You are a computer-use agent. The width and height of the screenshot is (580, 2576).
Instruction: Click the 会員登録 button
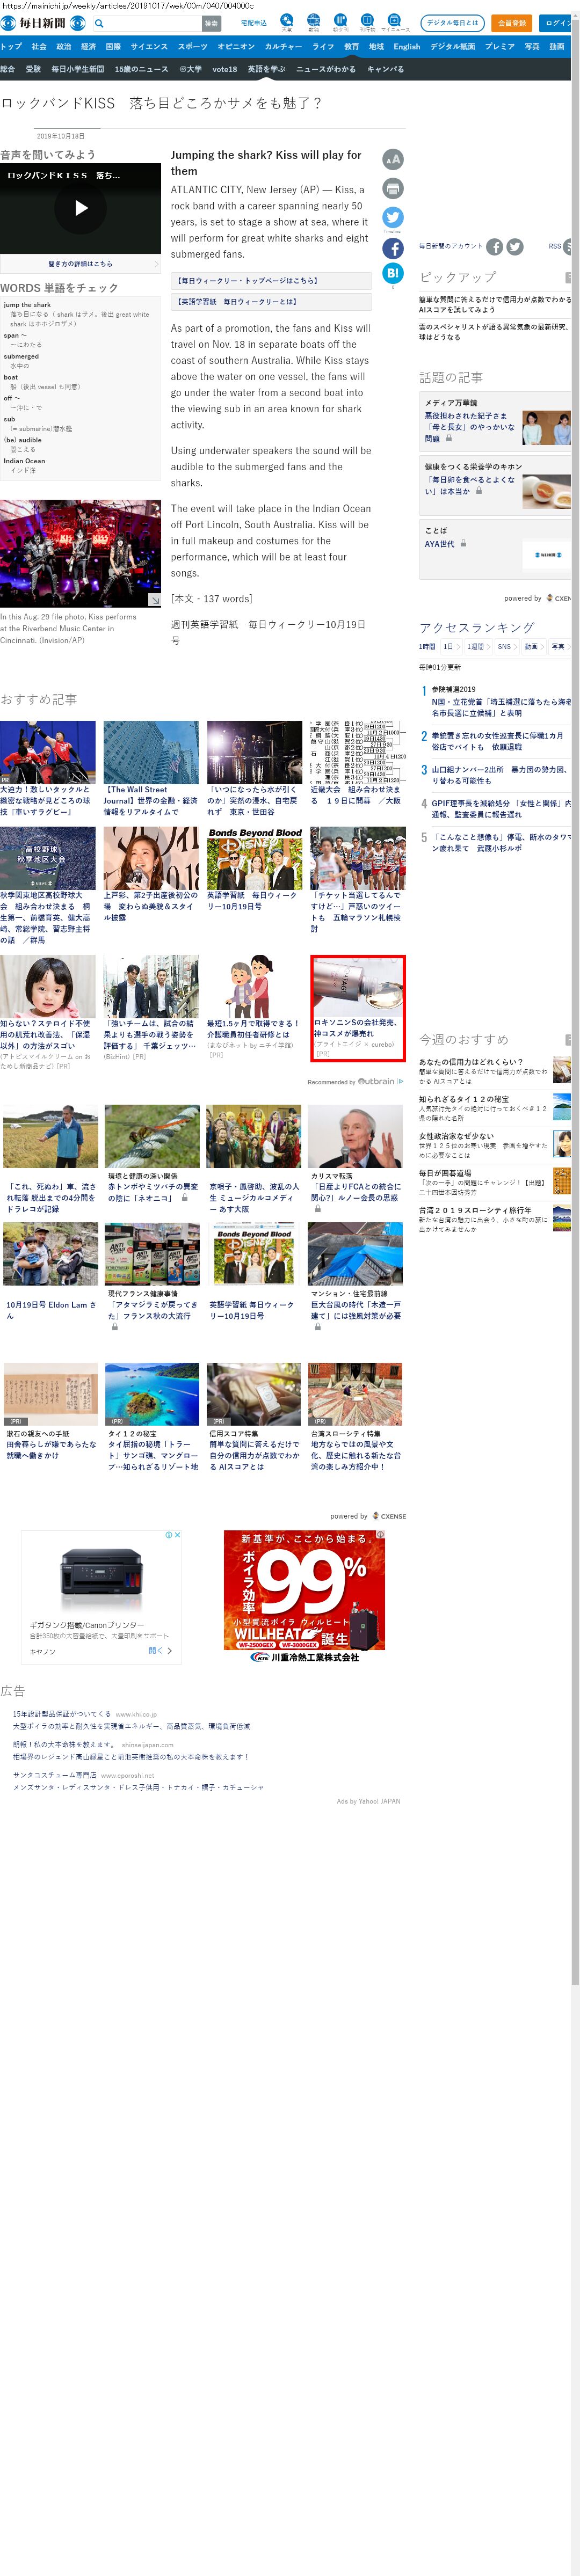(x=512, y=23)
